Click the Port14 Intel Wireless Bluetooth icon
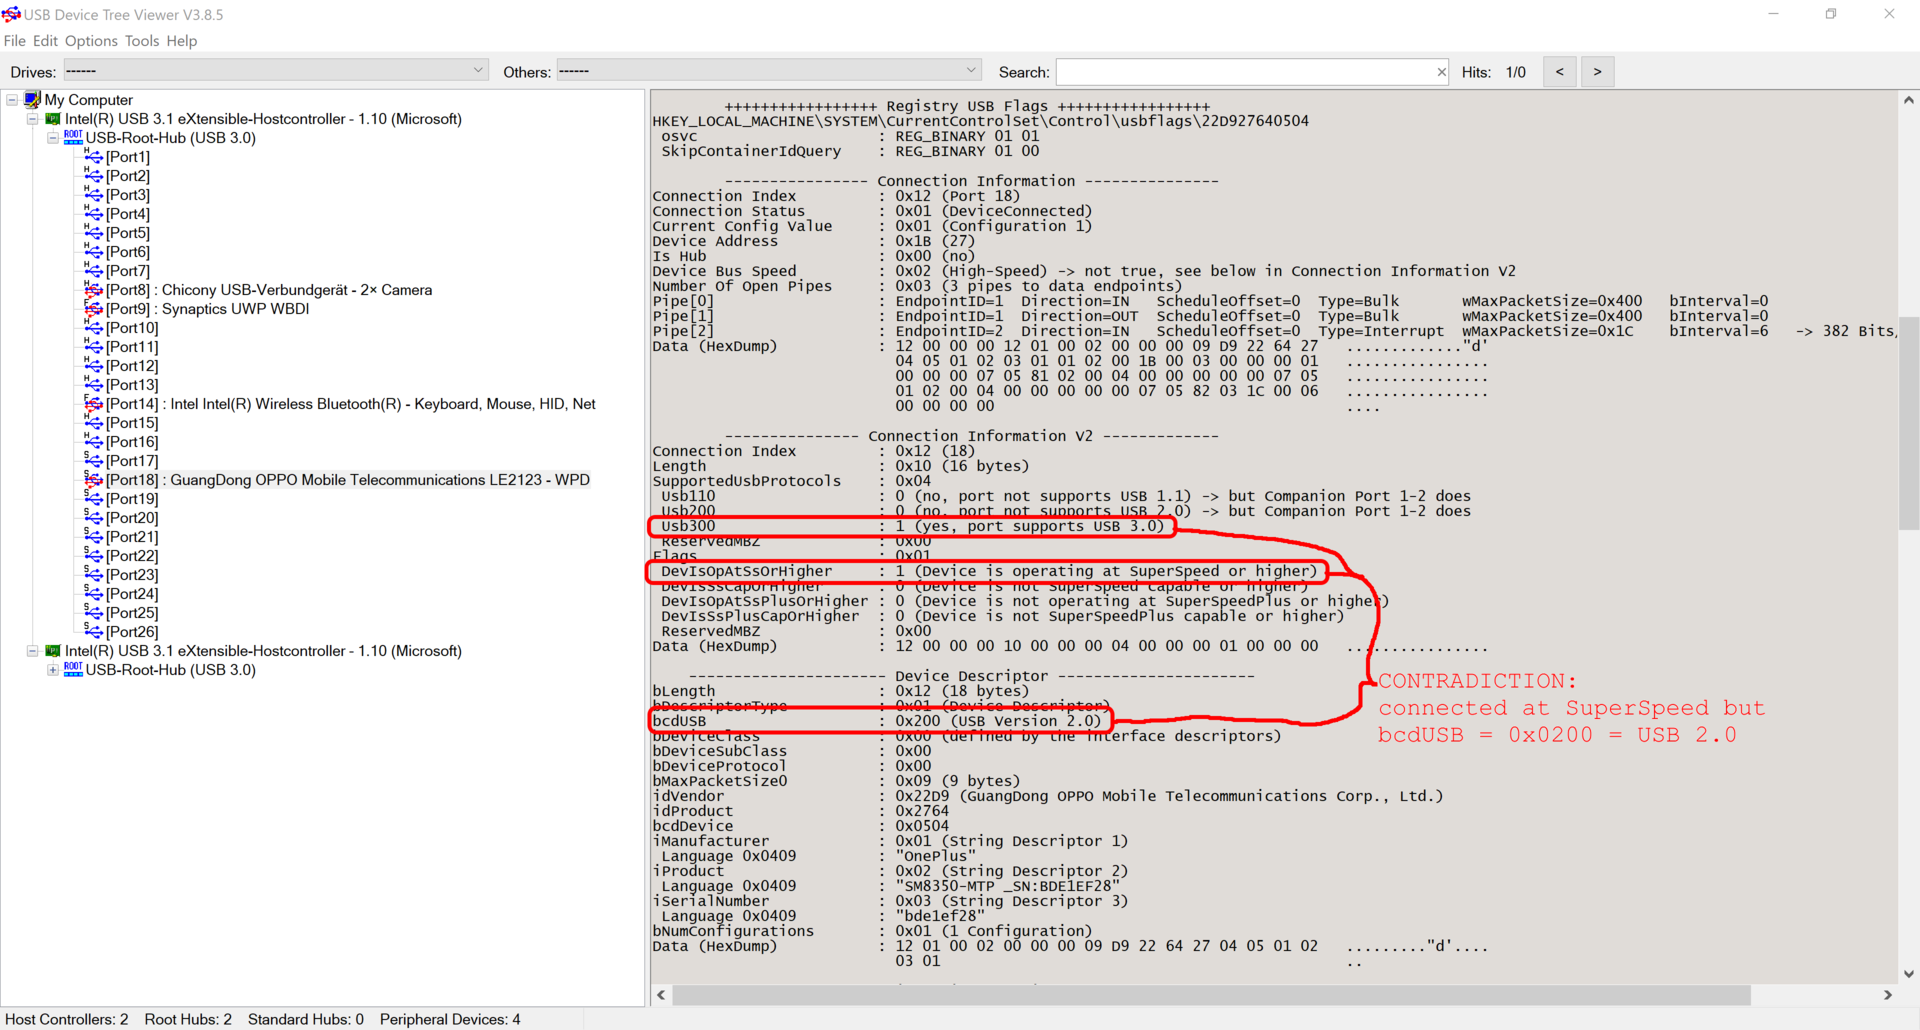Image resolution: width=1920 pixels, height=1030 pixels. (94, 404)
